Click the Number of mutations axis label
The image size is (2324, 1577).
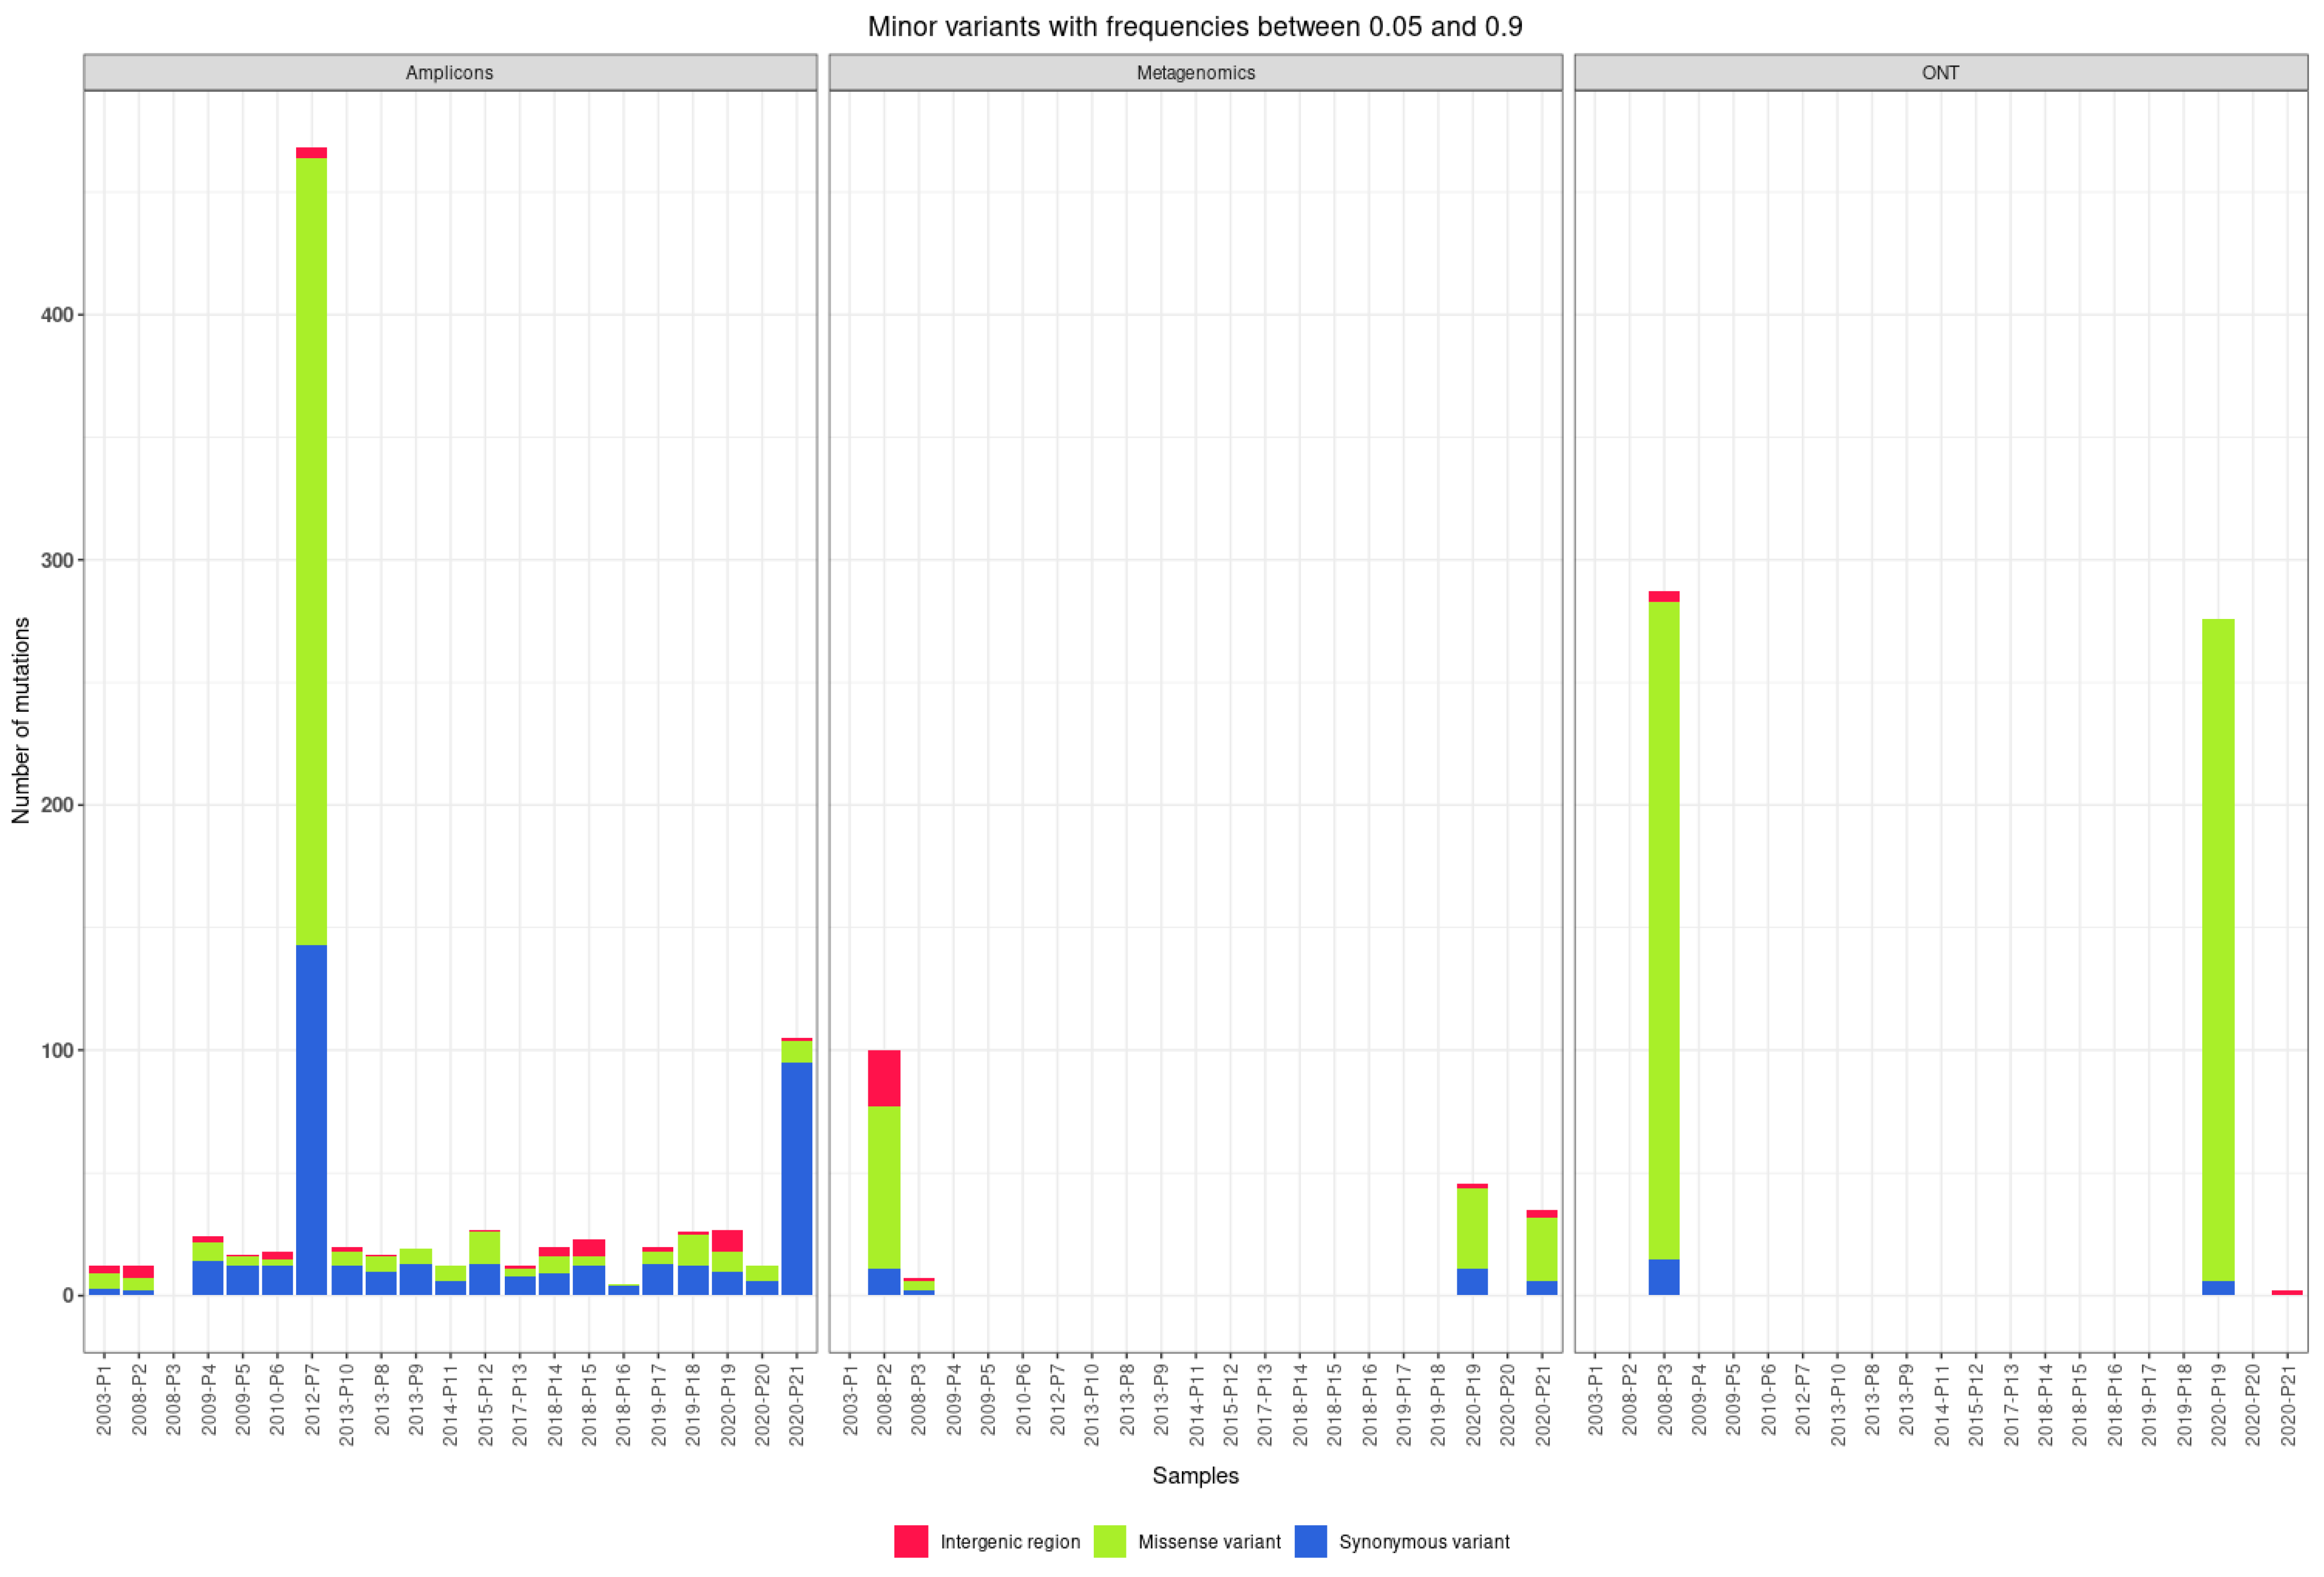[21, 720]
